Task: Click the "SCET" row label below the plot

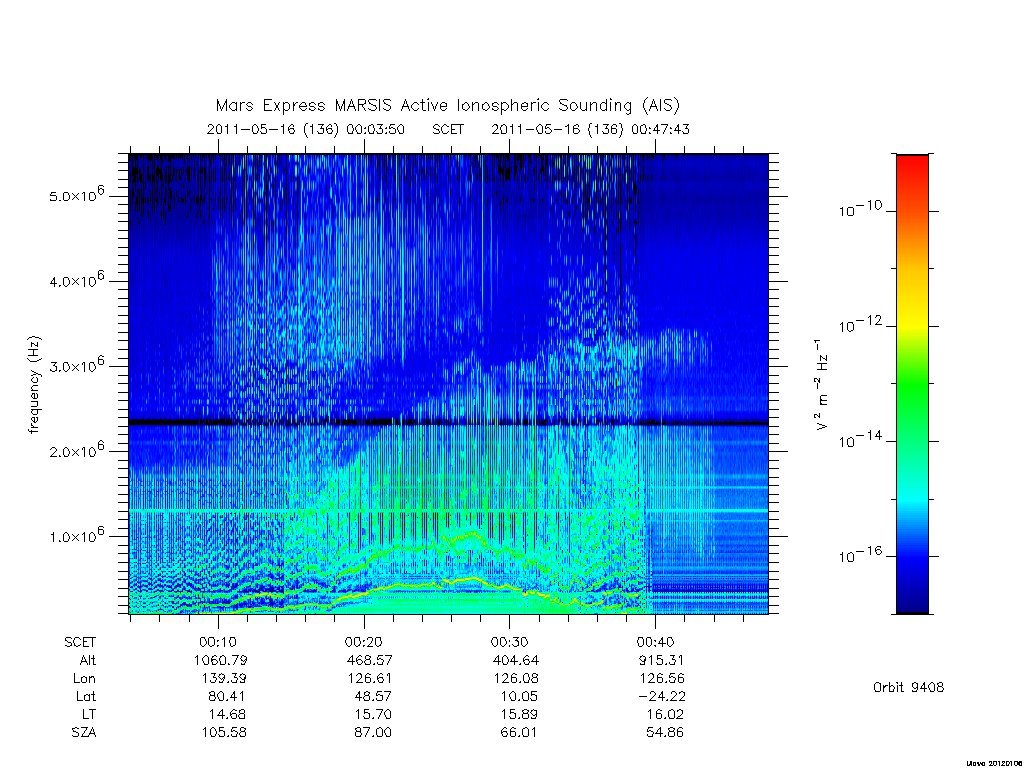Action: coord(80,642)
